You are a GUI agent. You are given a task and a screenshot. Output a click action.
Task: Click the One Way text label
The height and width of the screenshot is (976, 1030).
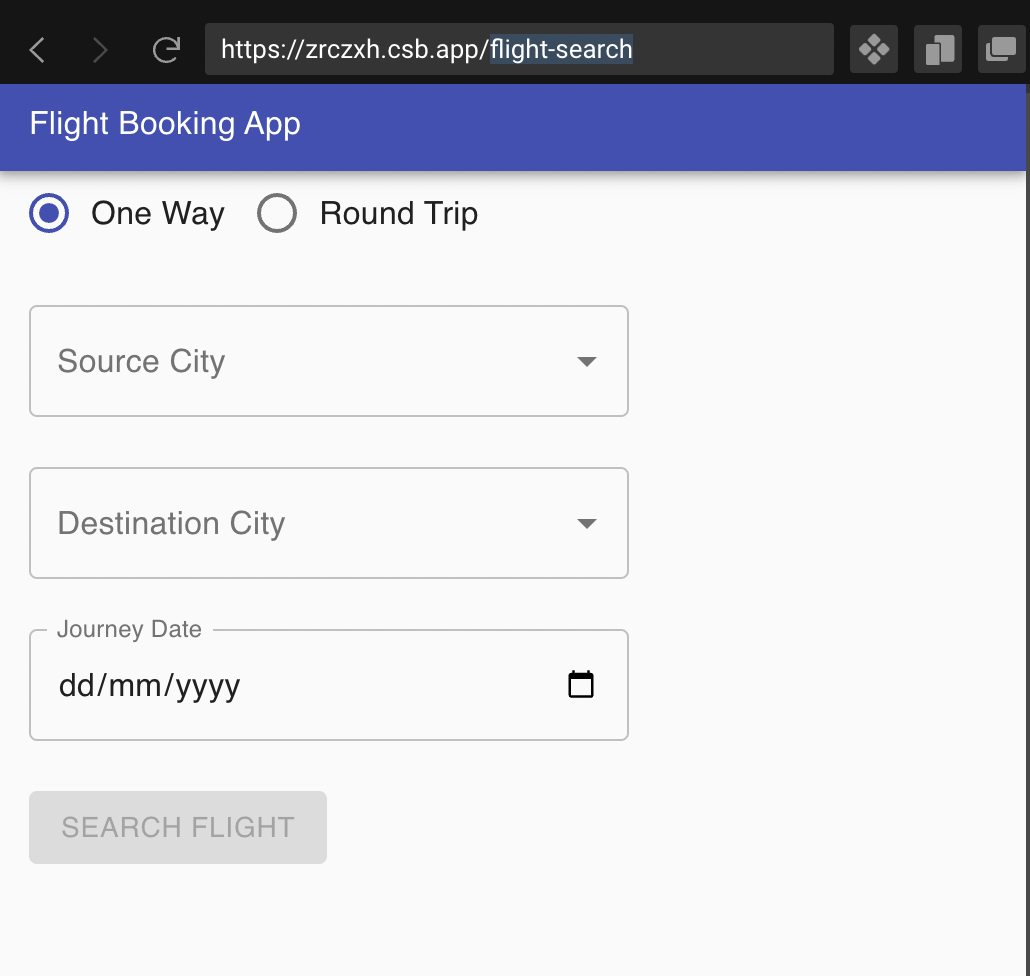point(157,213)
